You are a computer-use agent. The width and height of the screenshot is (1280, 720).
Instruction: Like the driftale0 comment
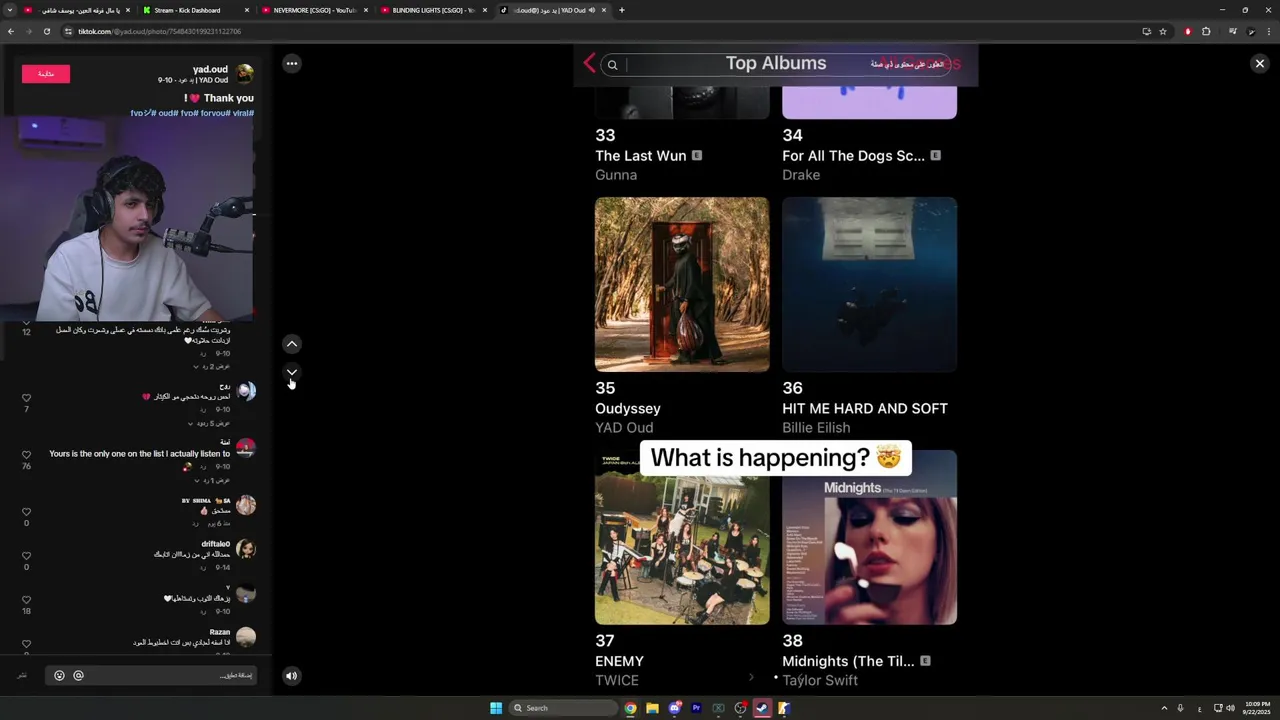tap(26, 556)
